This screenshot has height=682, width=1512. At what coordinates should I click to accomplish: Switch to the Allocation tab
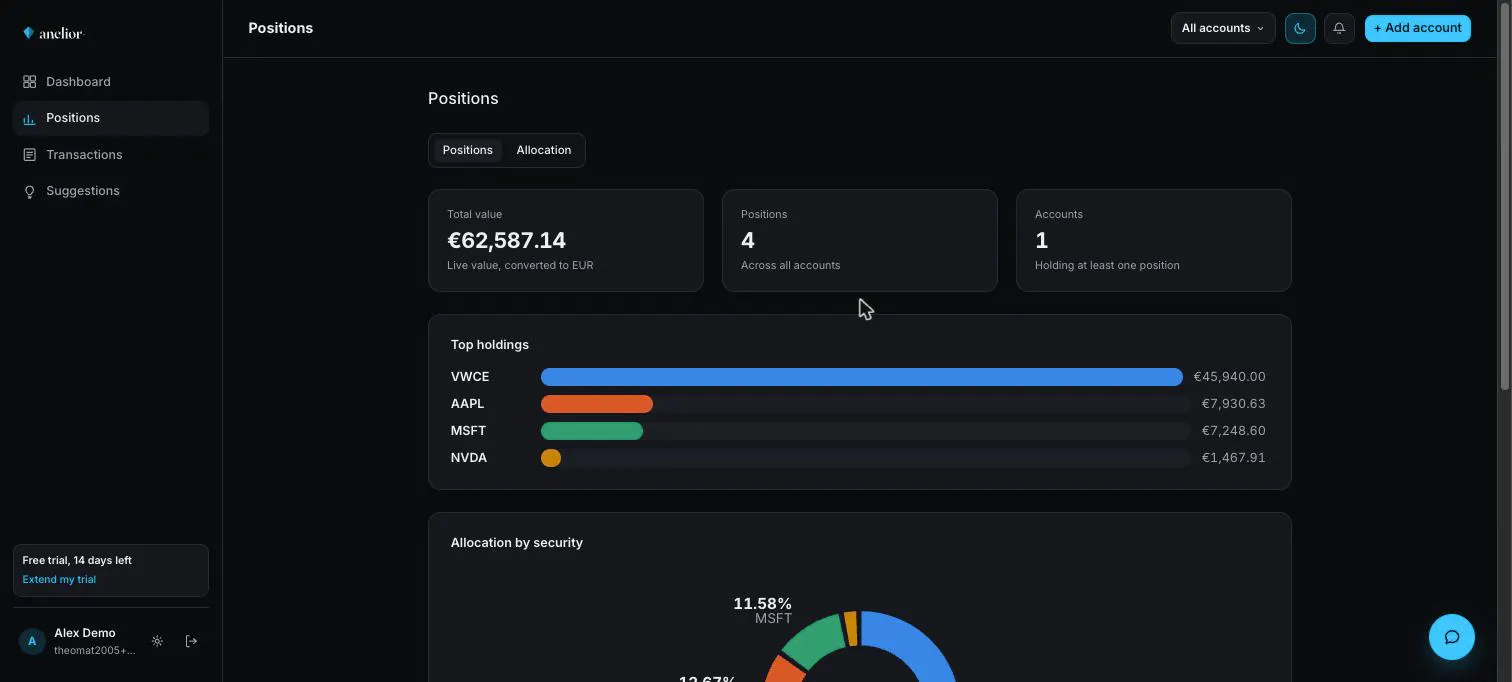click(x=544, y=150)
